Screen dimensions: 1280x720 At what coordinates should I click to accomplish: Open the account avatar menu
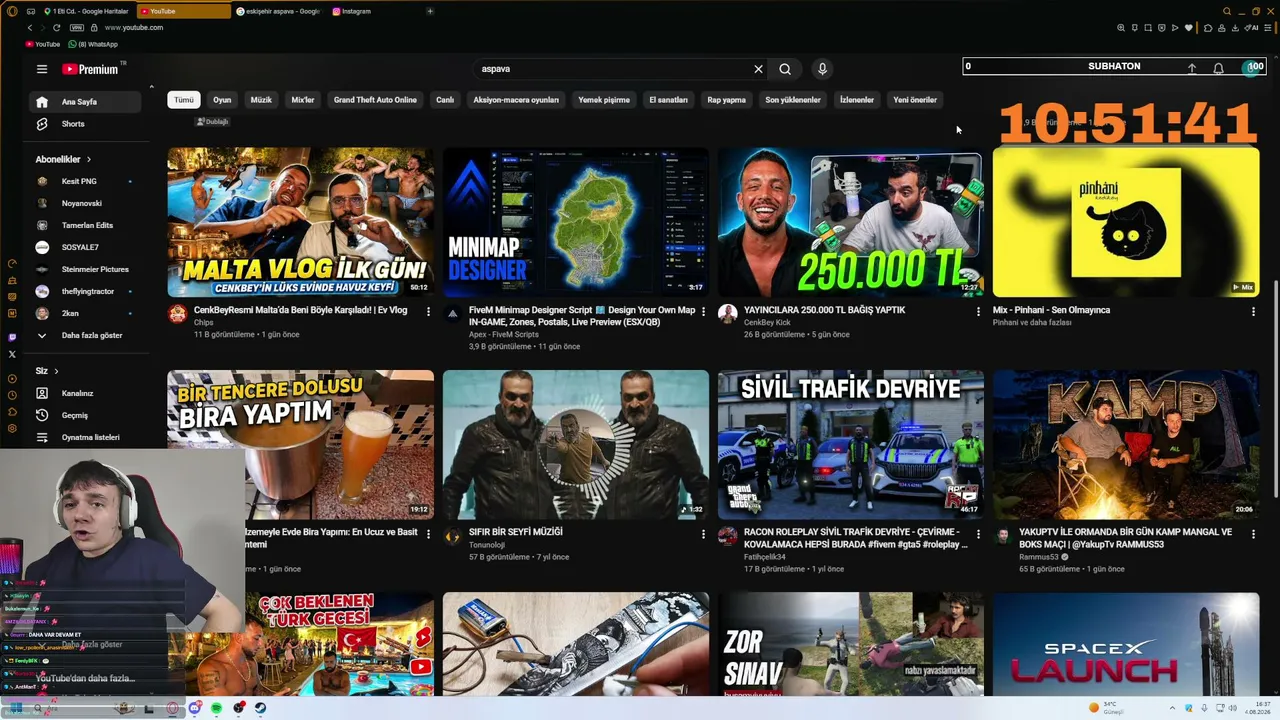click(x=1253, y=68)
